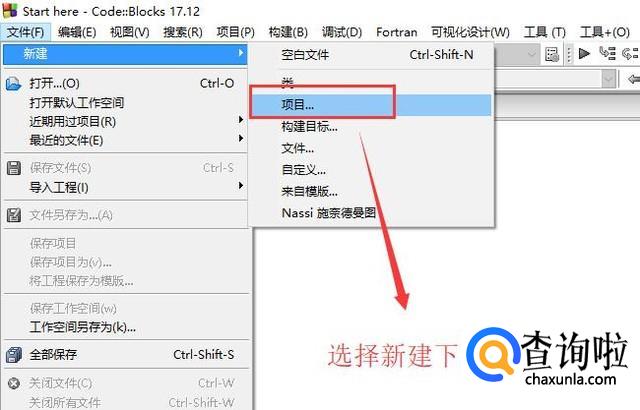
Task: Click the toolbar icon left of Run arrow
Action: (551, 54)
